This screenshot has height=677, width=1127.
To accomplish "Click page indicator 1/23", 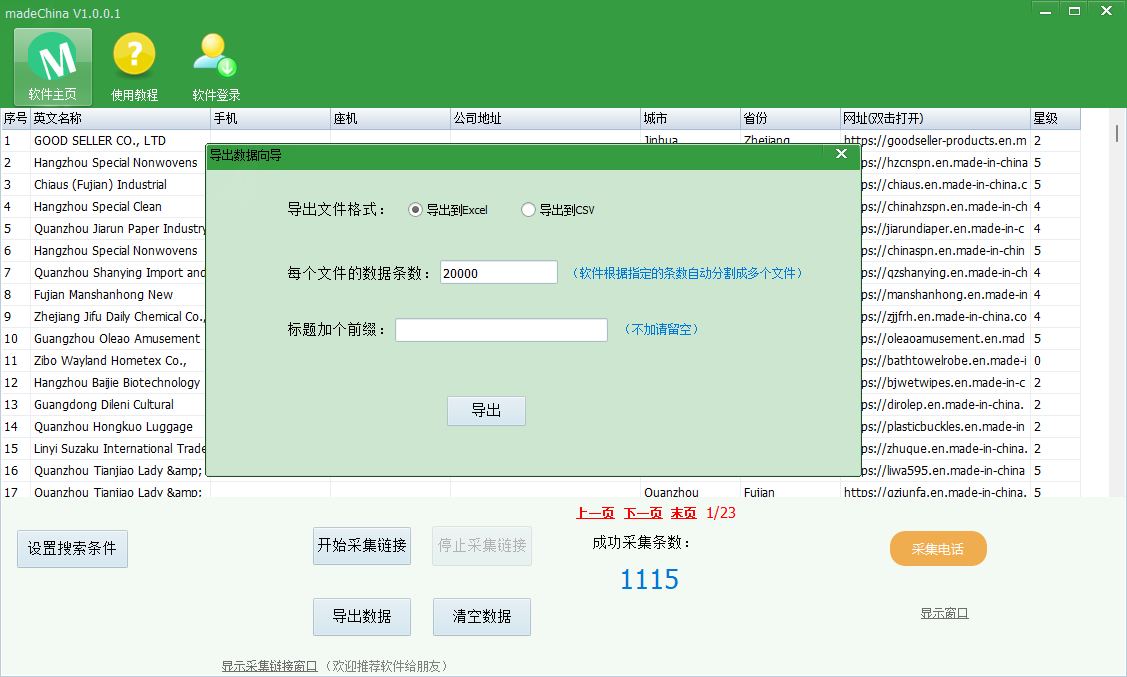I will coord(721,513).
